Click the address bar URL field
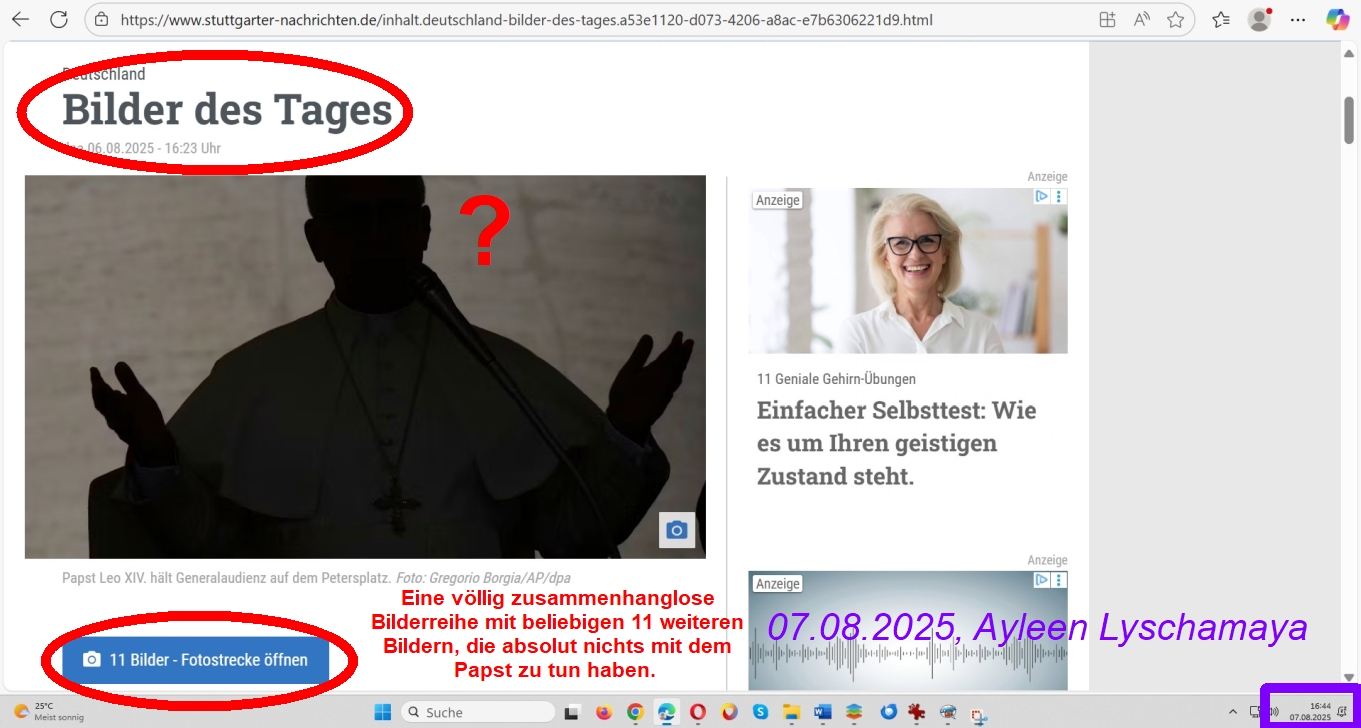Viewport: 1361px width, 728px height. [x=520, y=19]
